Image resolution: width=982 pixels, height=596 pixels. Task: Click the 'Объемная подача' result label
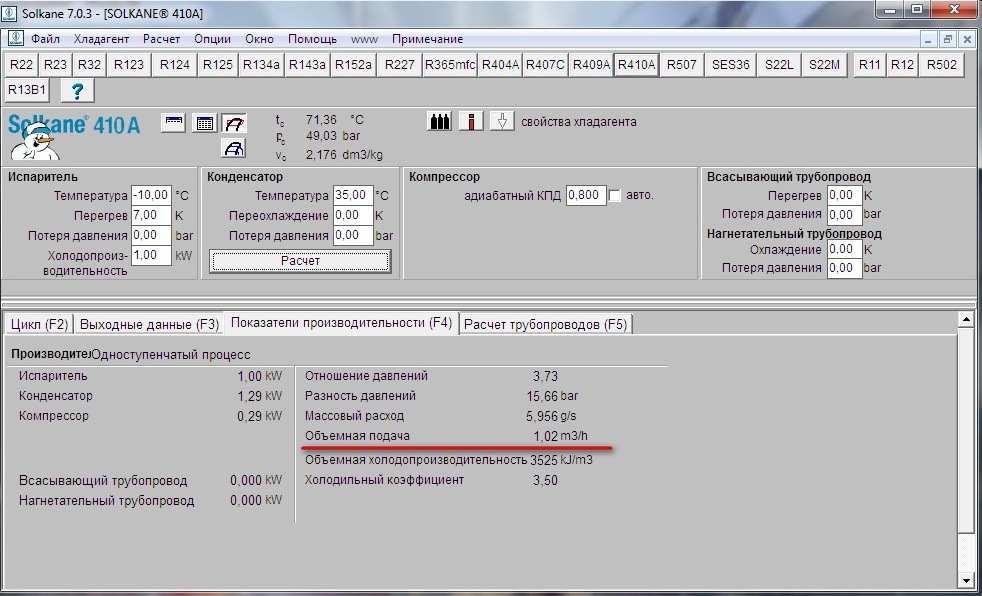357,436
